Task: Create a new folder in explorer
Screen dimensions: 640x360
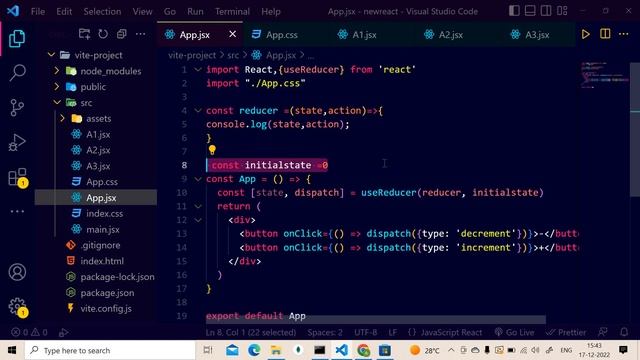Action: pos(84,34)
